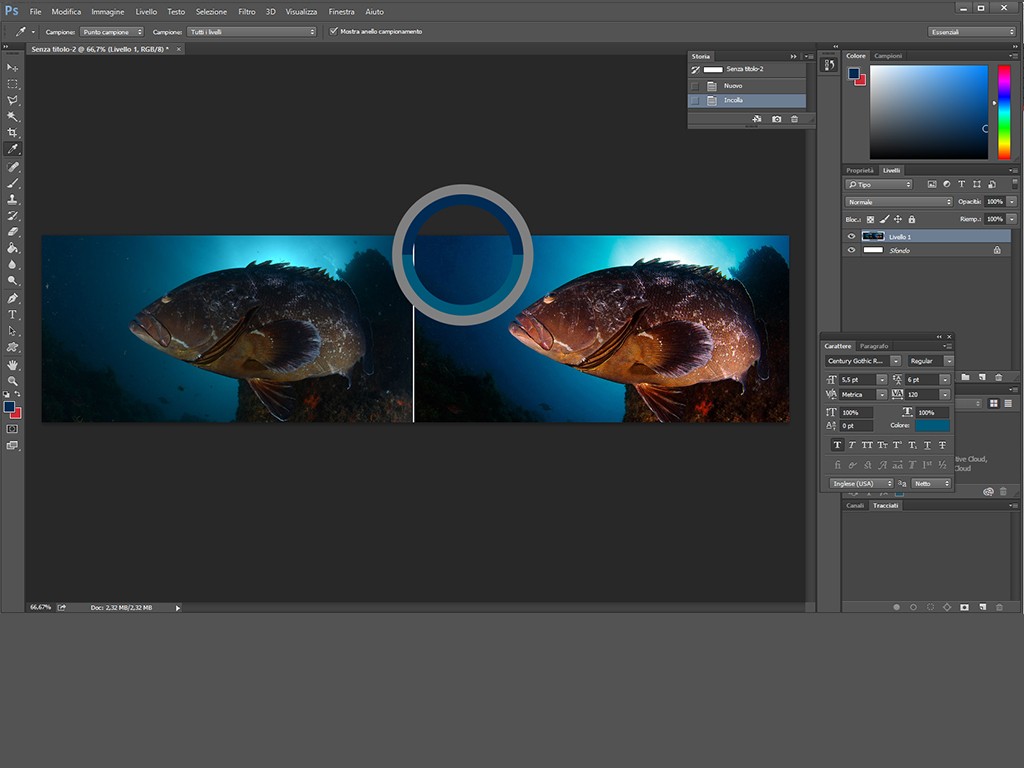Screen dimensions: 1024x768
Task: Activate the Hand tool
Action: (x=13, y=365)
